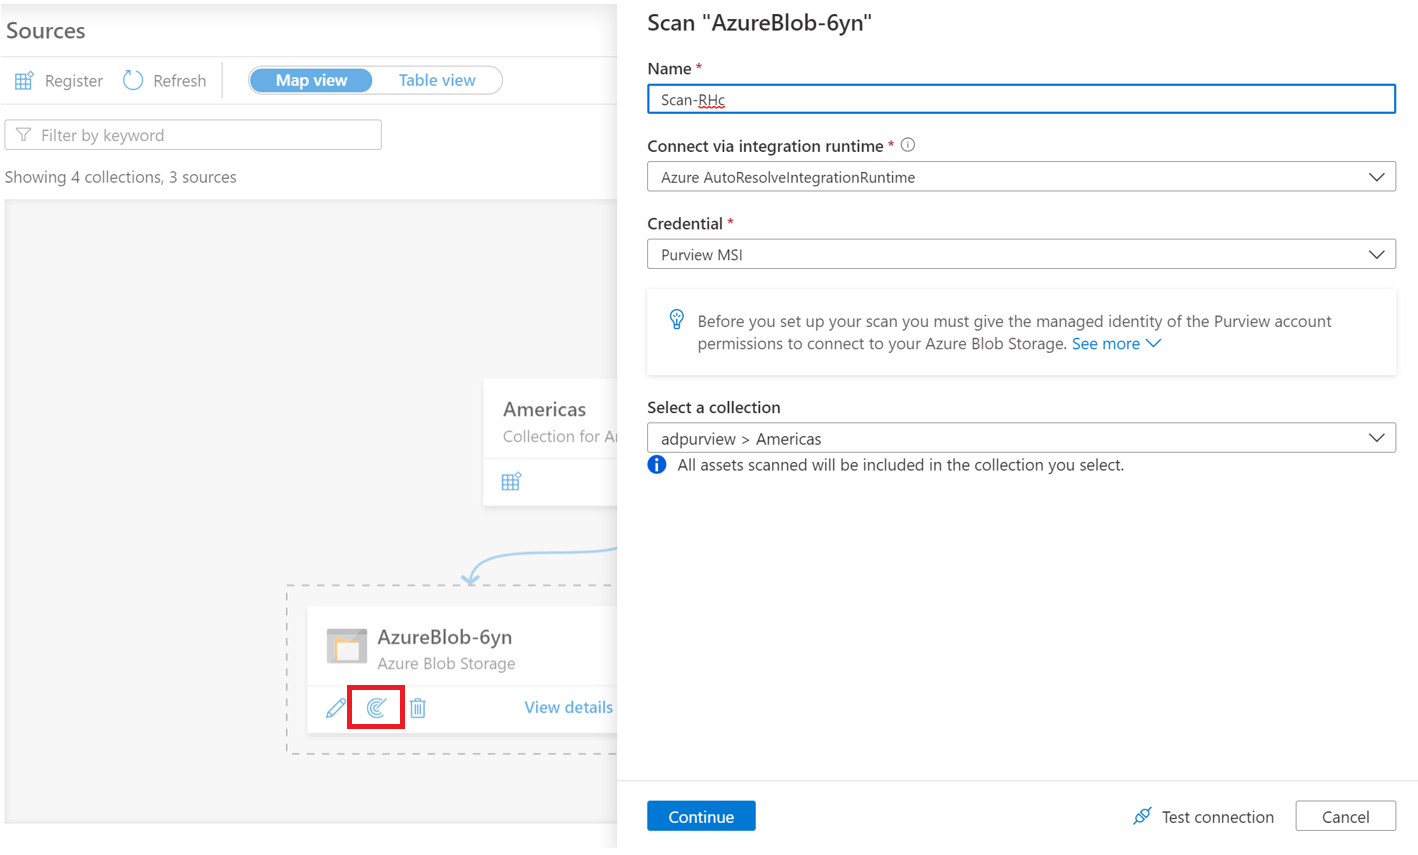Click the Refresh circular arrow icon
Viewport: 1418px width, 855px height.
click(x=133, y=80)
